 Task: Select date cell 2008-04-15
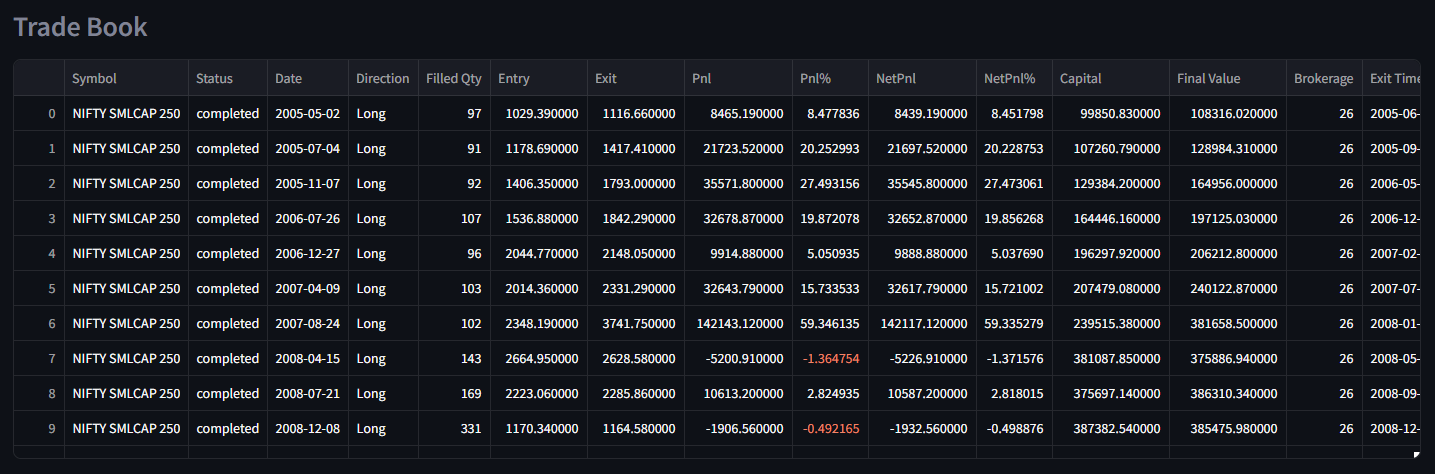[308, 359]
